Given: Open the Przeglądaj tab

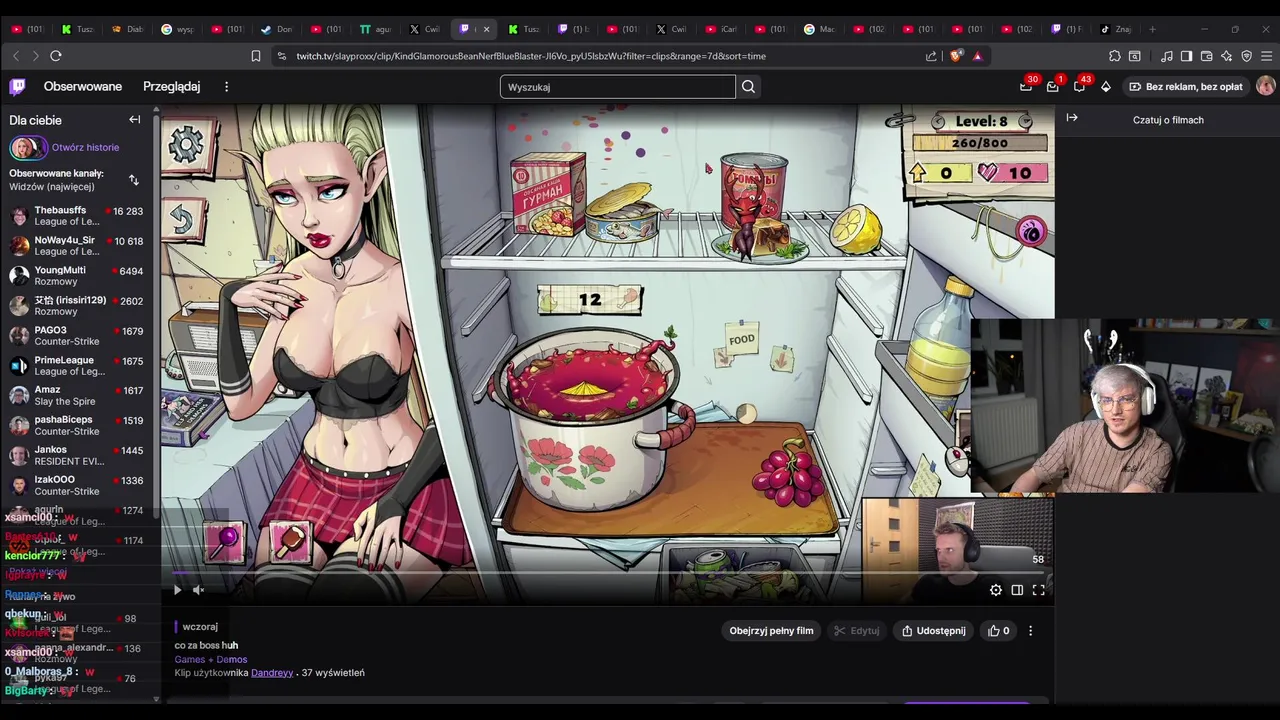Looking at the screenshot, I should coord(171,87).
